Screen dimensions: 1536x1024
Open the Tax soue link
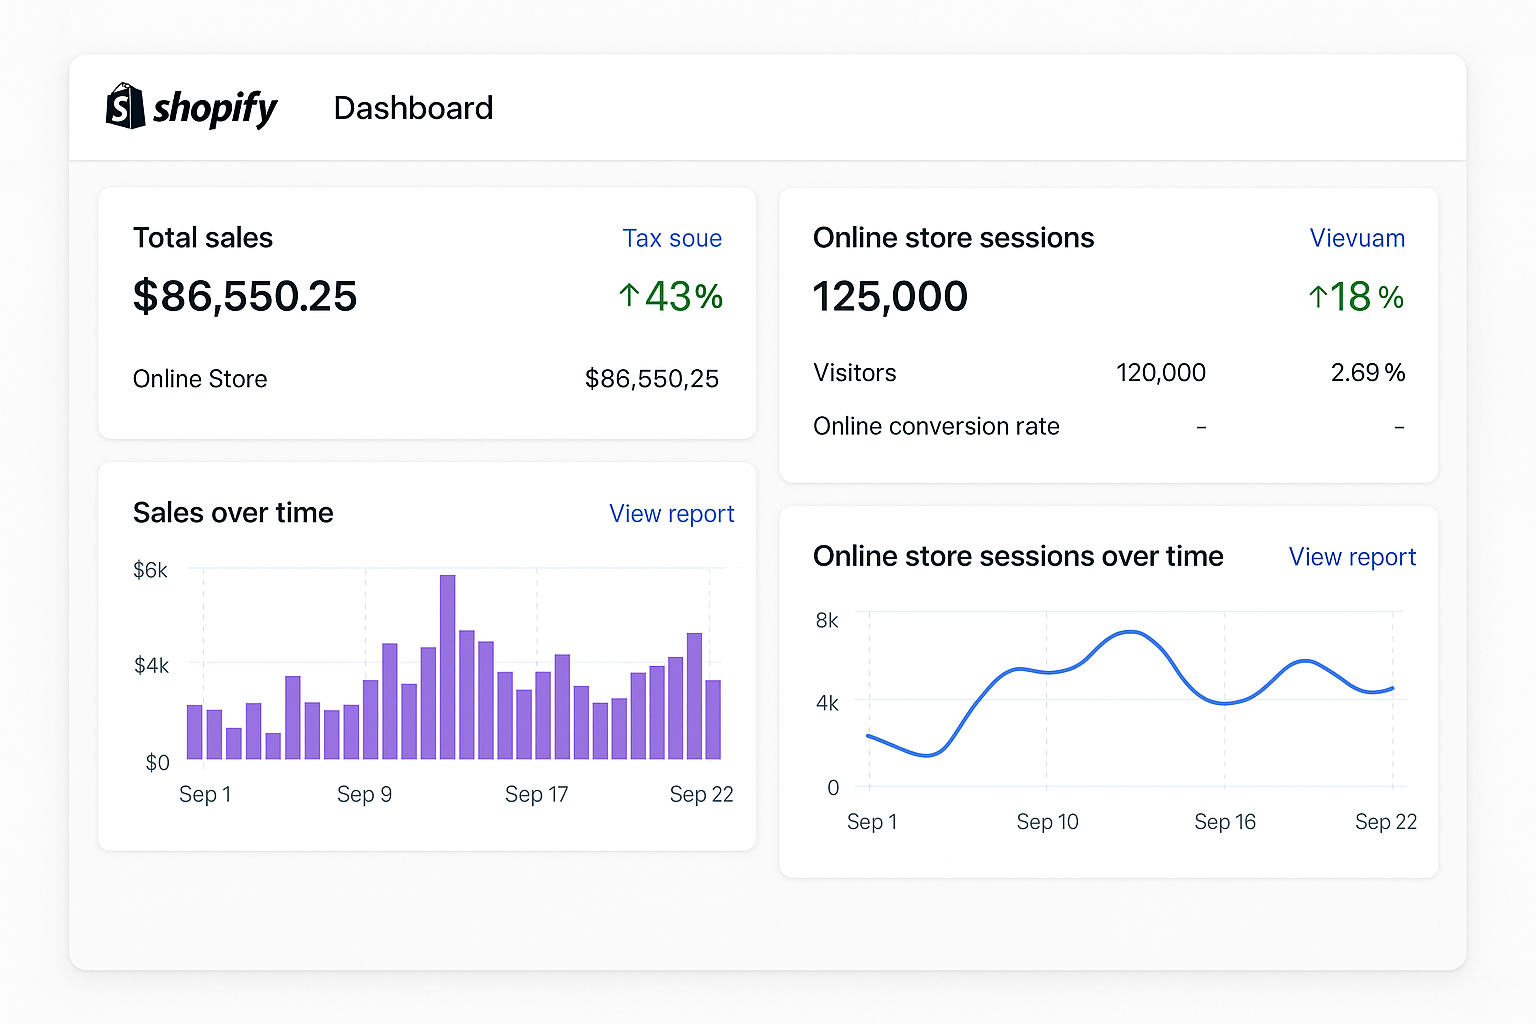(672, 238)
